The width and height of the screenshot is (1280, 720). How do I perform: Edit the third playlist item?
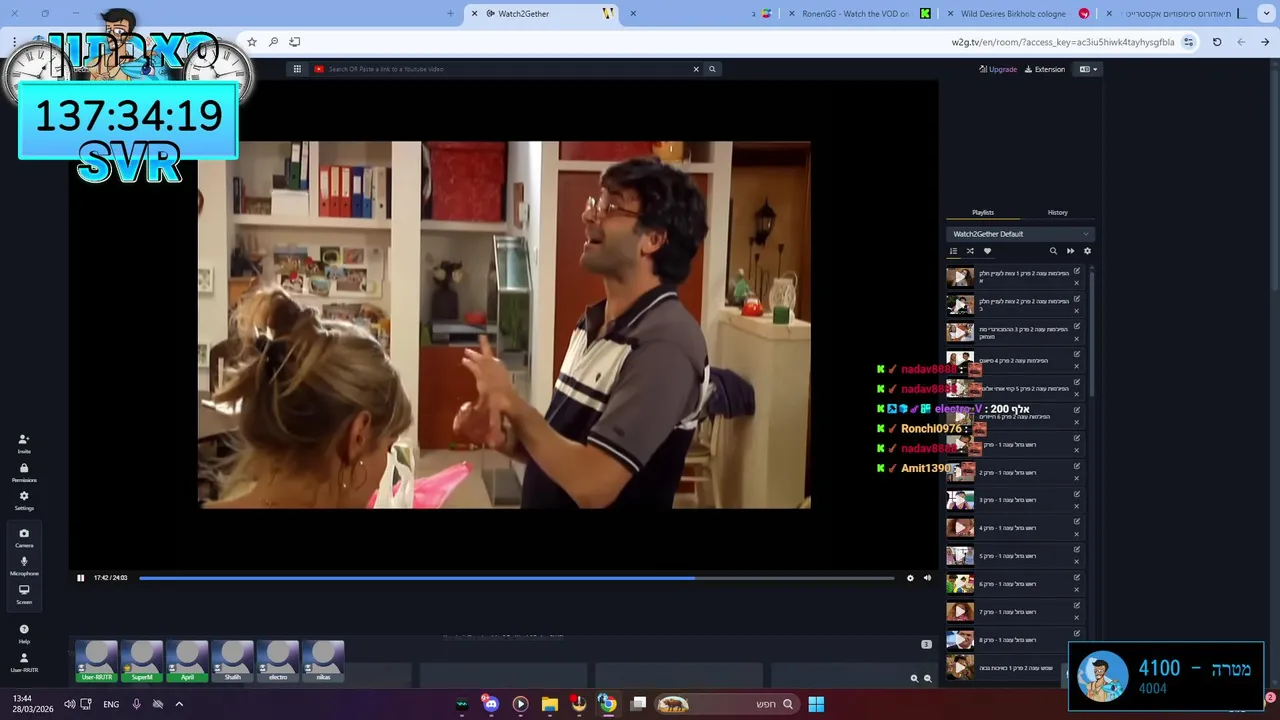pos(1077,327)
